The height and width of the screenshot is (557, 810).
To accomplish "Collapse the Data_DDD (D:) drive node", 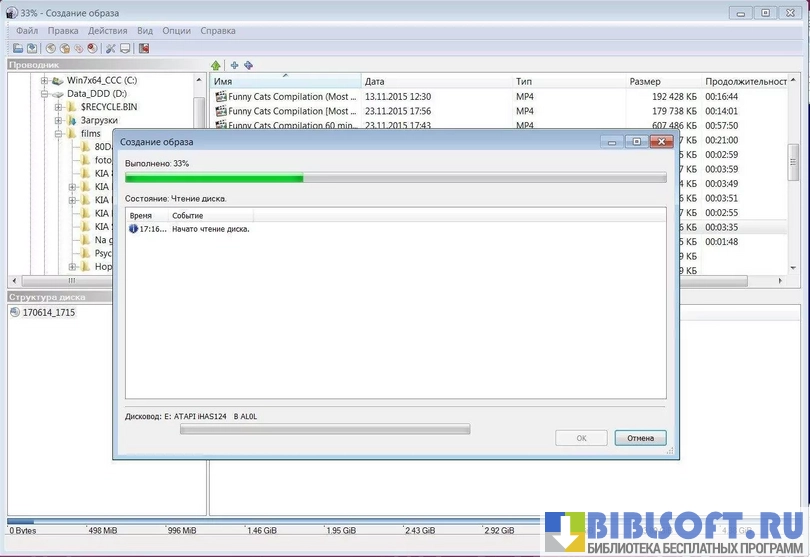I will [45, 94].
